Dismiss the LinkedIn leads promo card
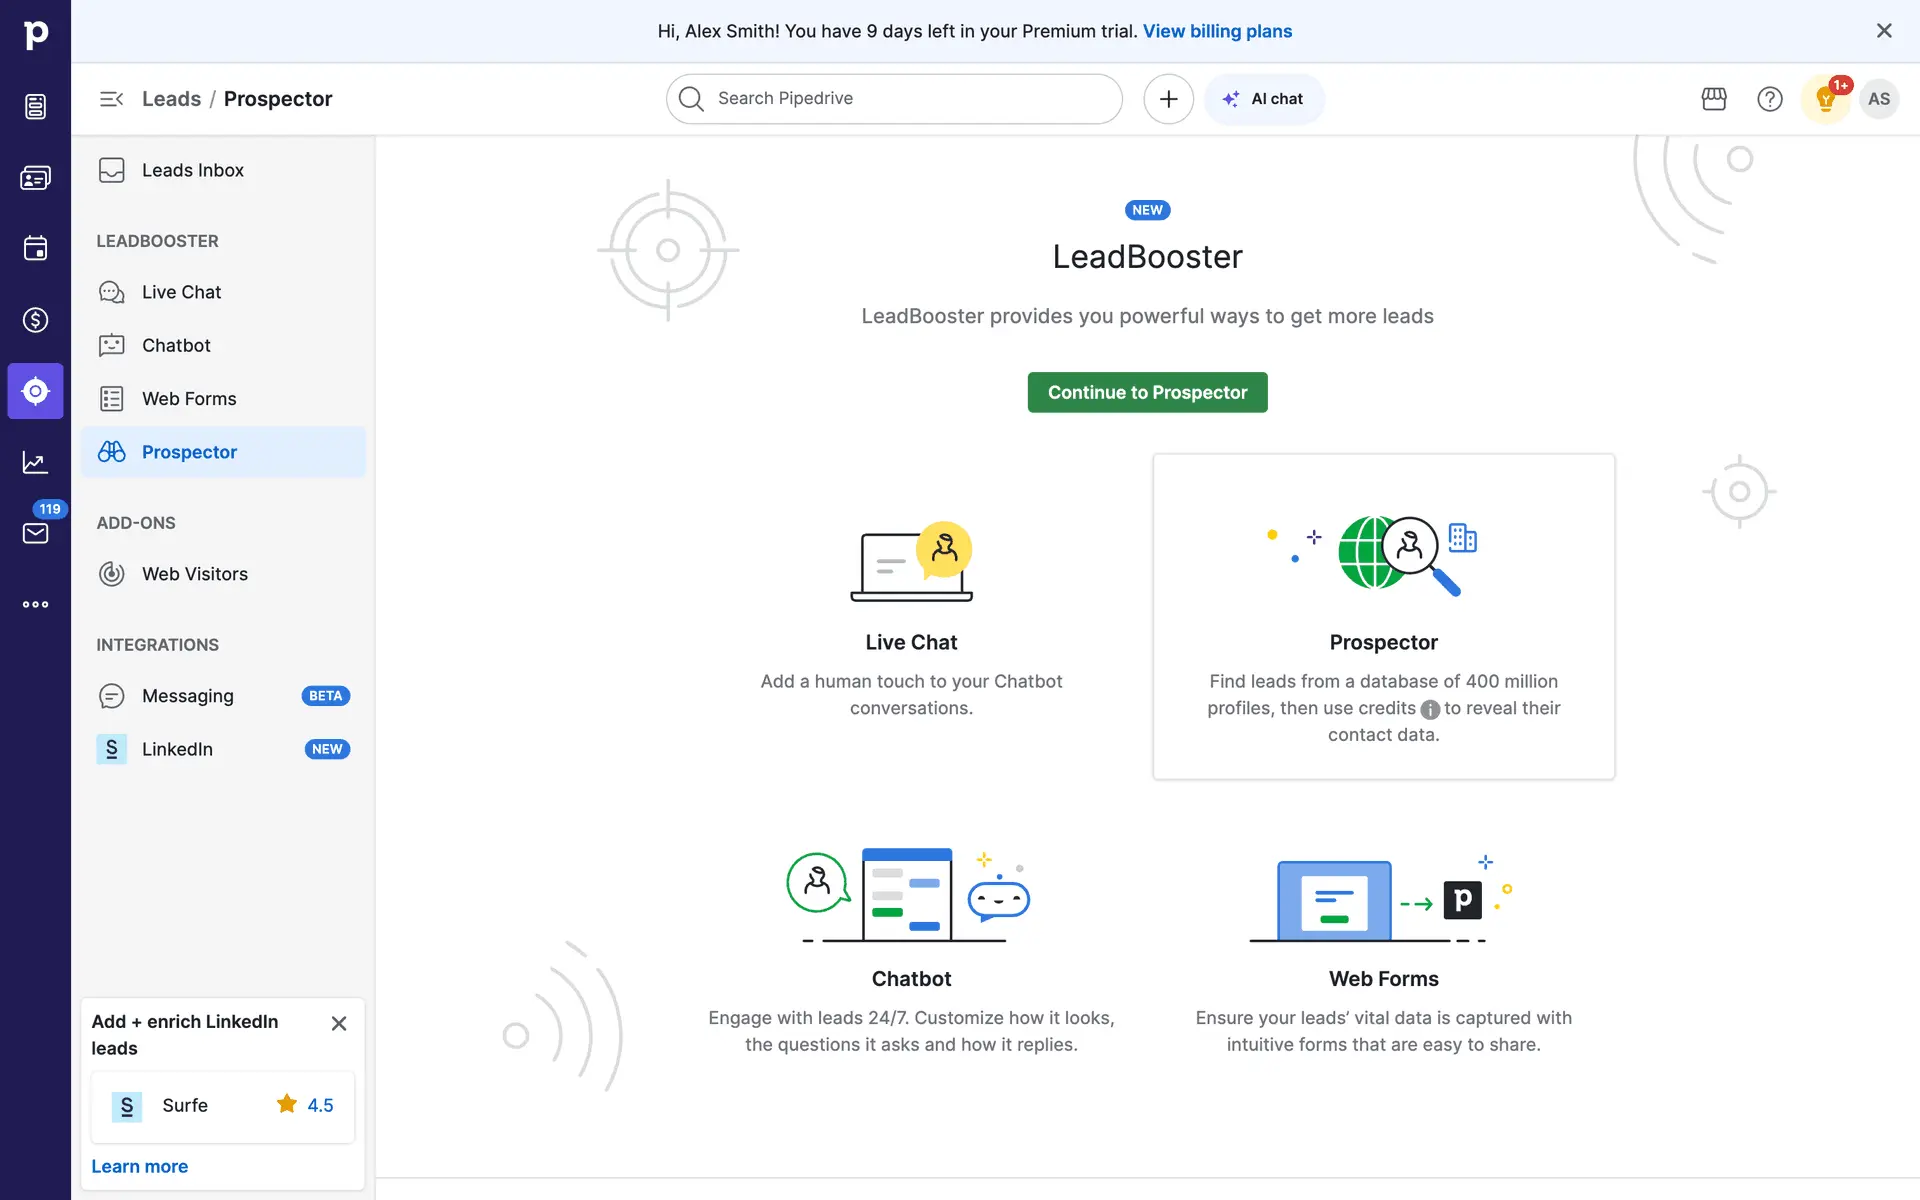 click(339, 1023)
